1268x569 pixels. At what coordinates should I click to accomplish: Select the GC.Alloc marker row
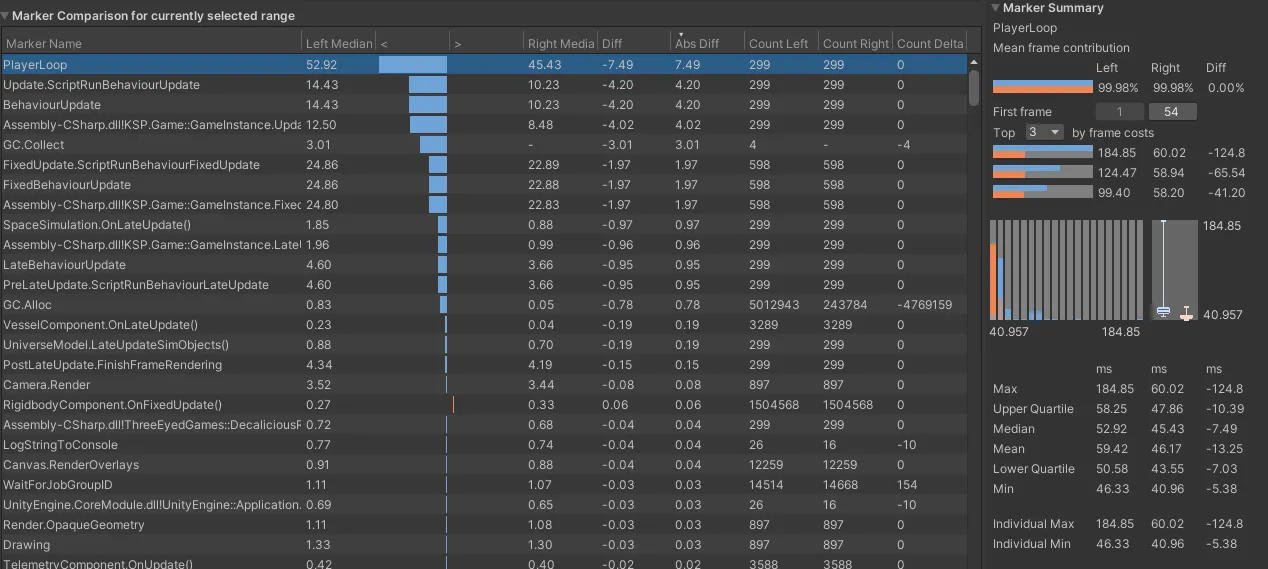click(484, 304)
